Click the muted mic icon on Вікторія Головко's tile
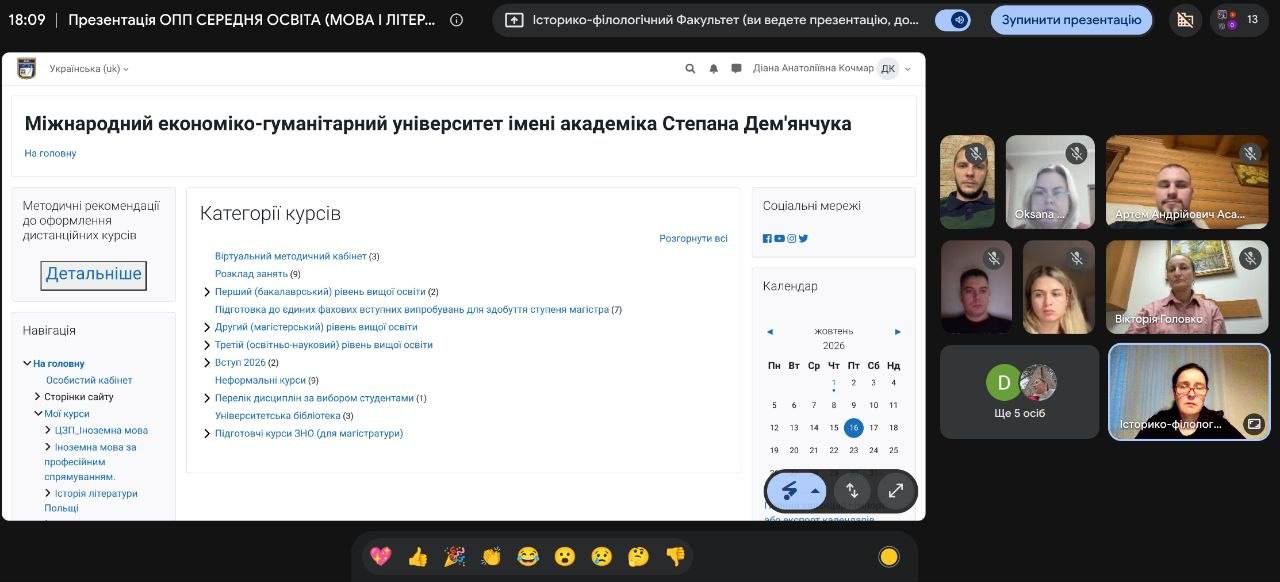 1250,258
